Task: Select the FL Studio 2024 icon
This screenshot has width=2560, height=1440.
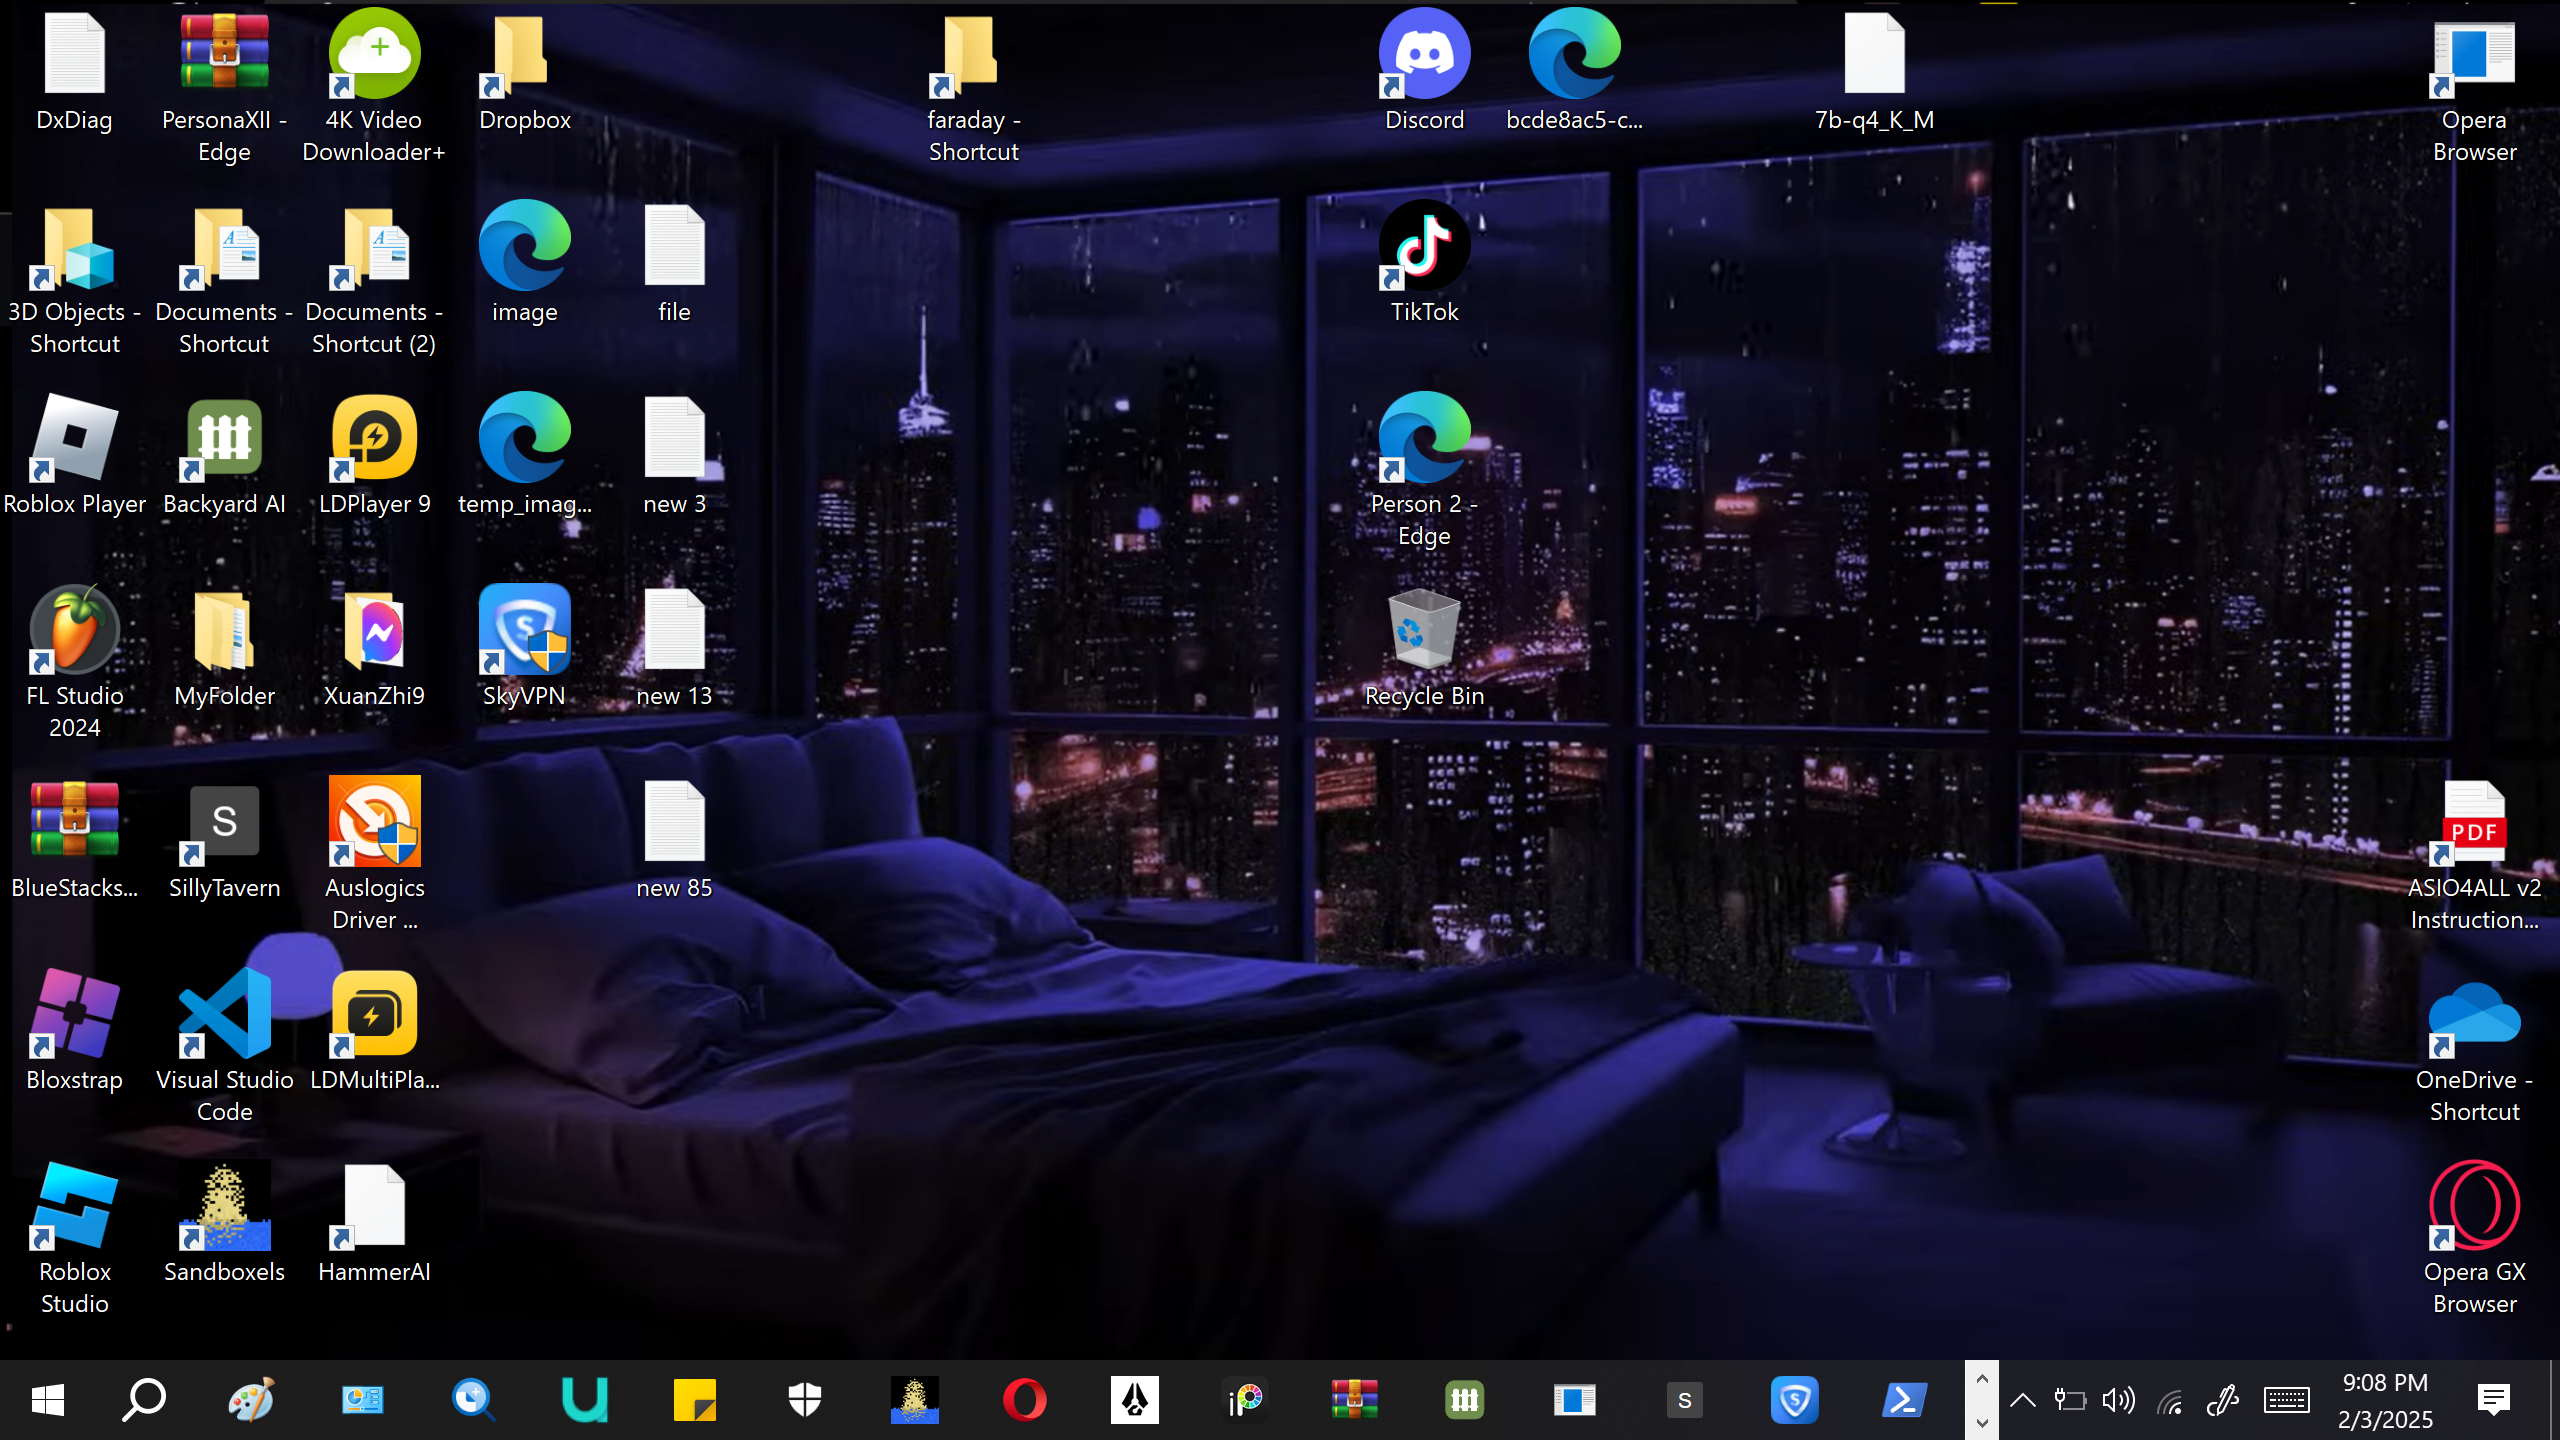Action: point(75,630)
